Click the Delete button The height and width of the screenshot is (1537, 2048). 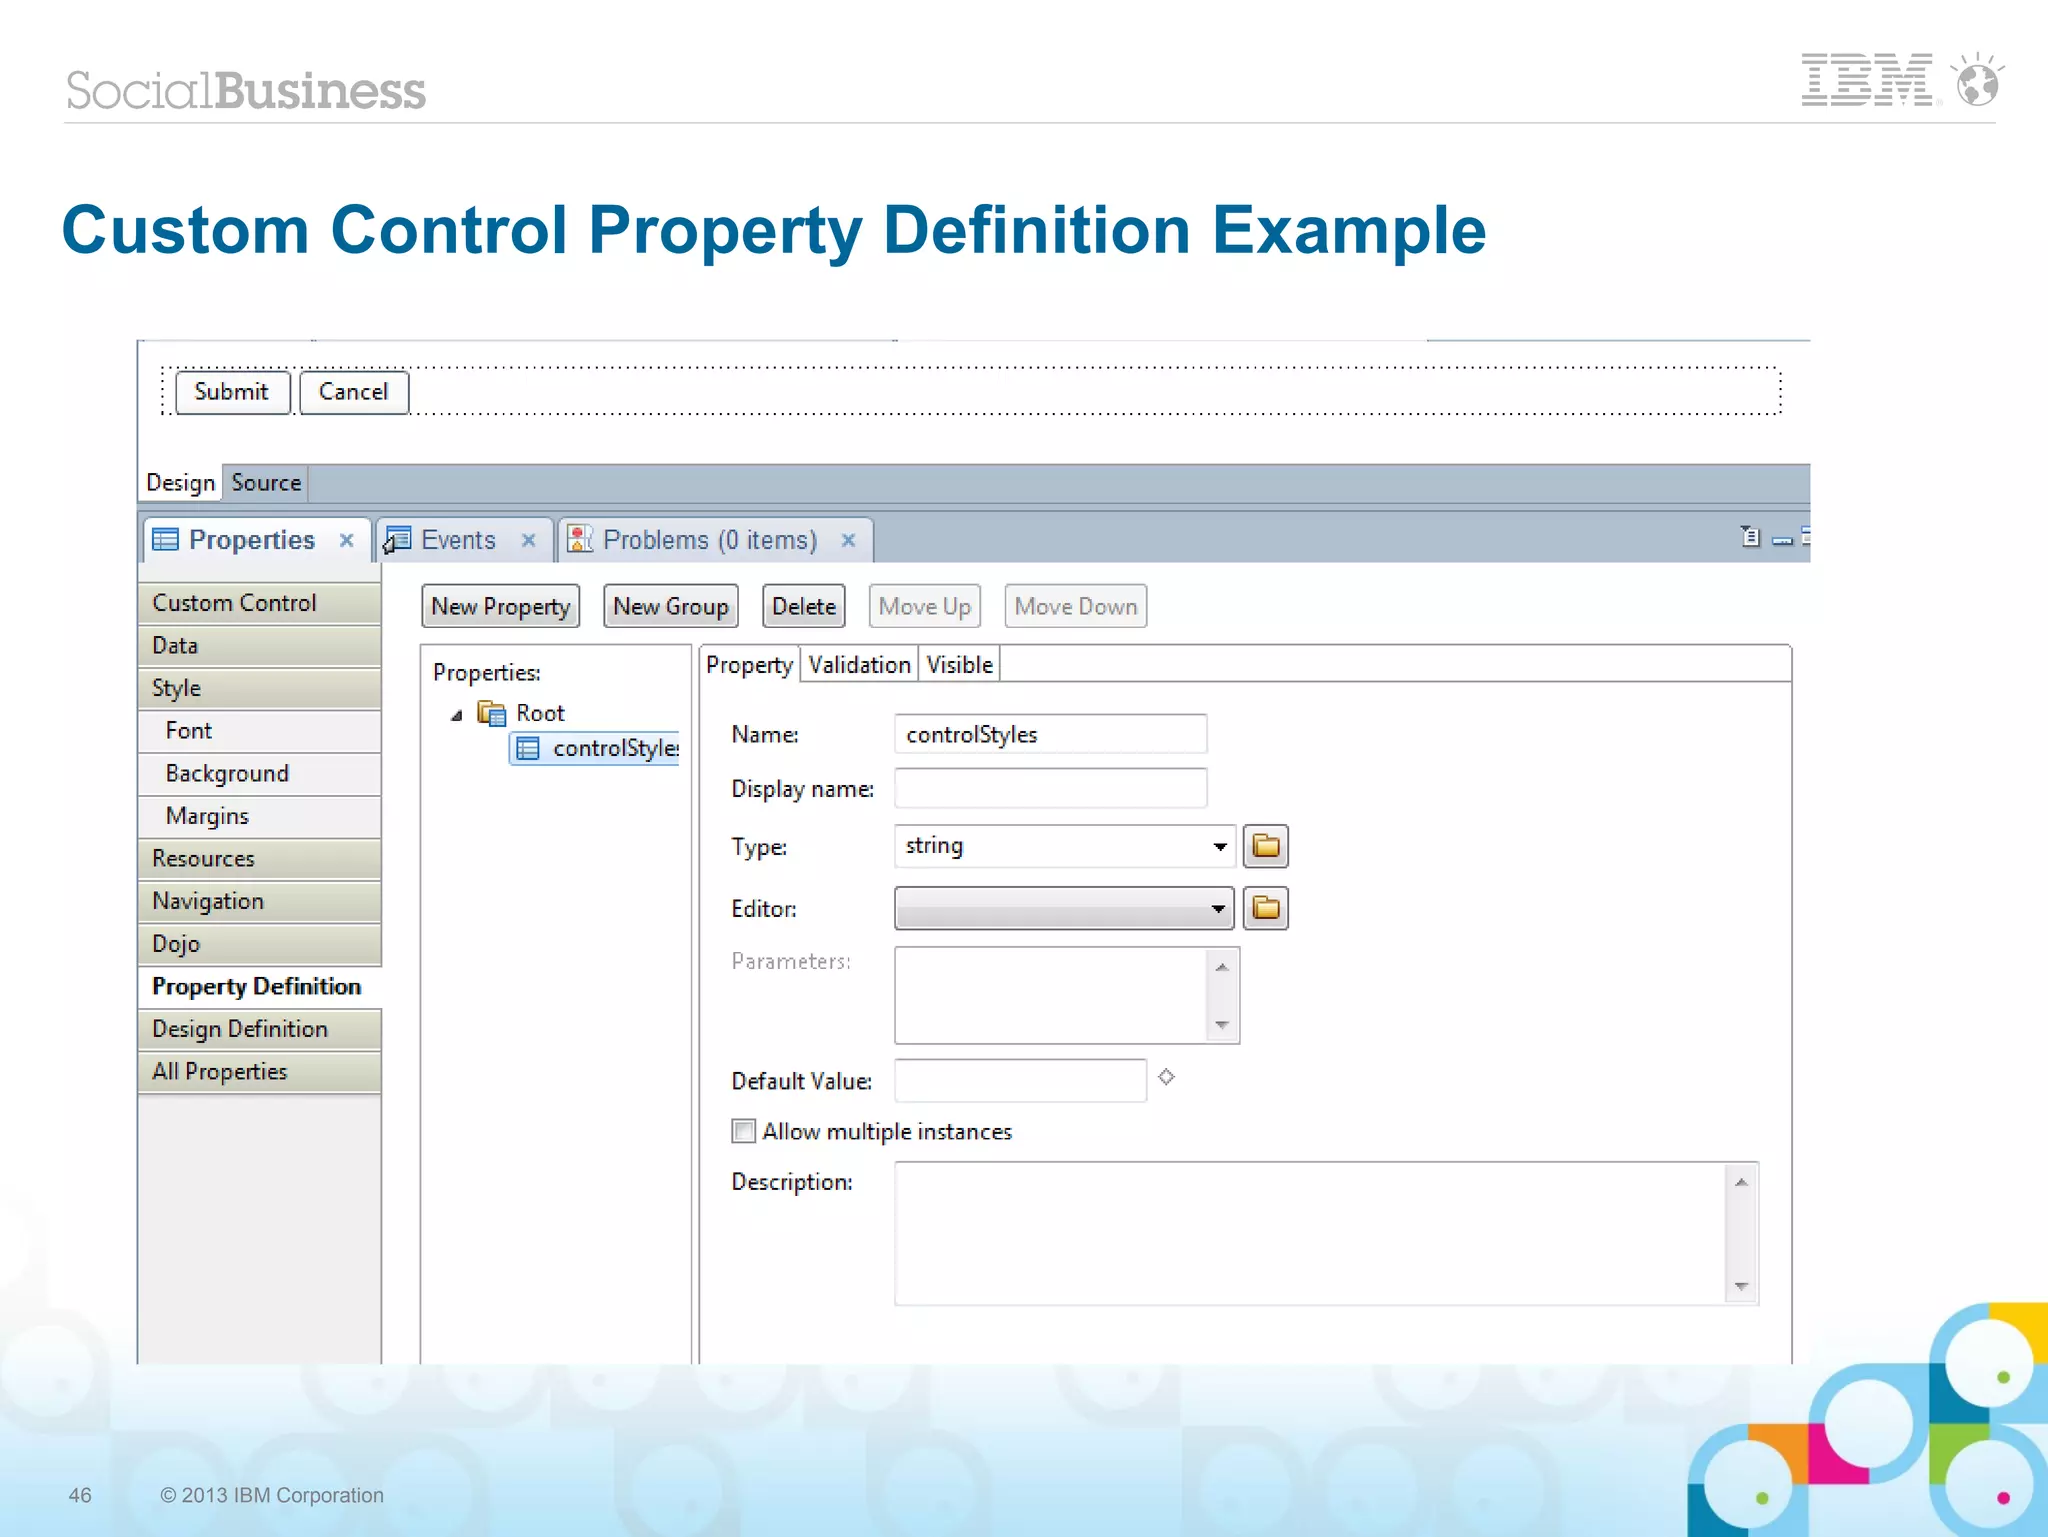point(804,606)
